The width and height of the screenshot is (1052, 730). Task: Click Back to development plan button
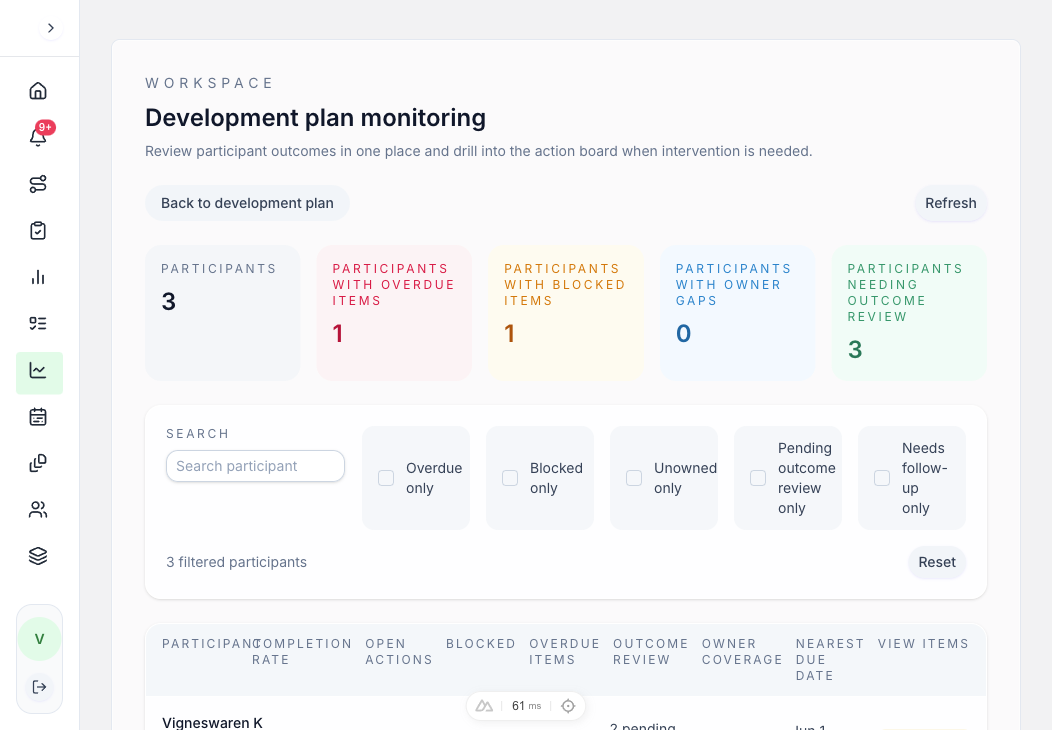point(247,203)
